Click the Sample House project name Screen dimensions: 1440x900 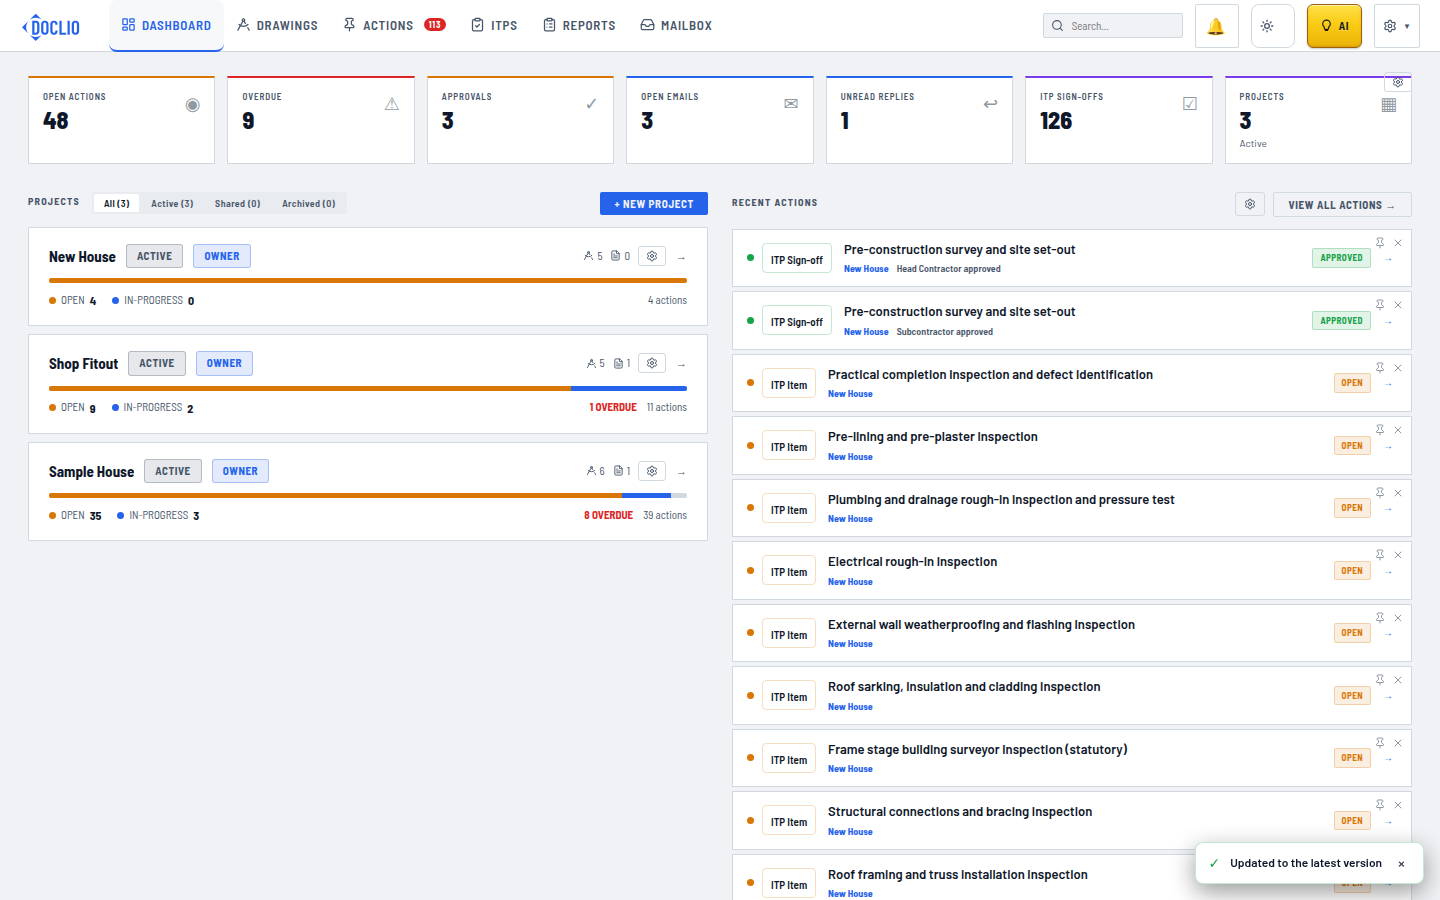click(91, 472)
